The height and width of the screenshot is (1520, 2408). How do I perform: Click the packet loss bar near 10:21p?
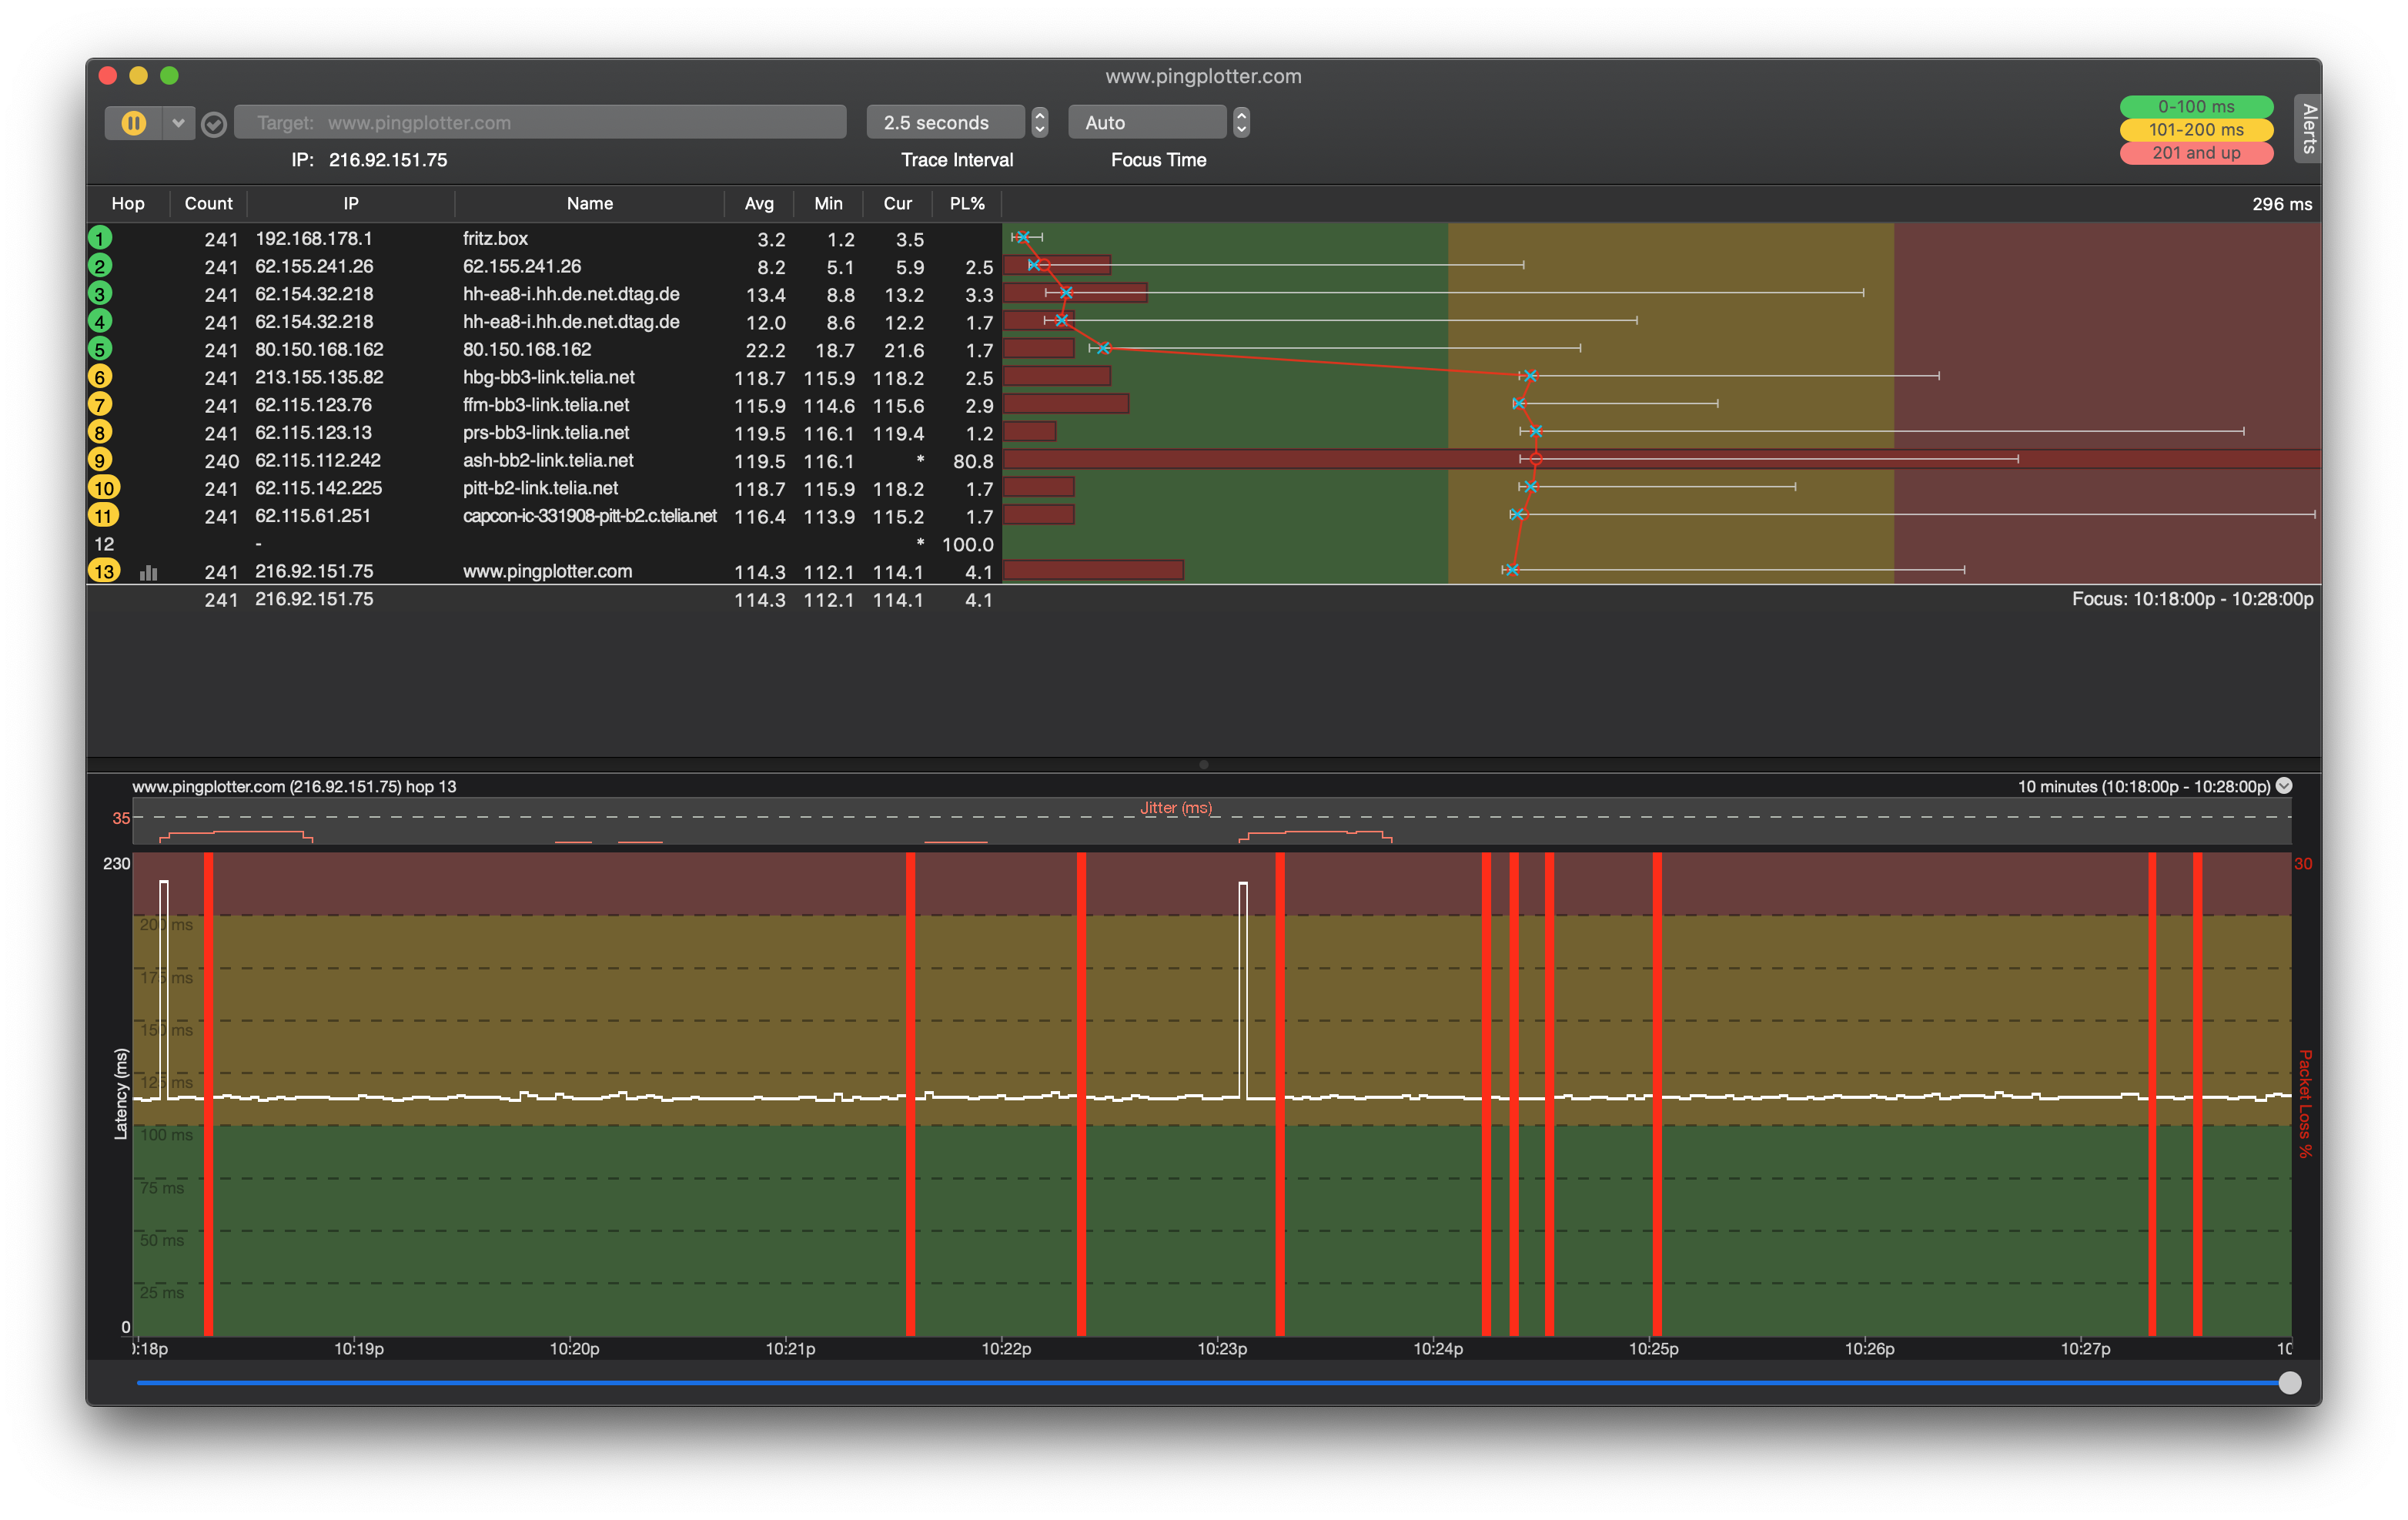910,1094
